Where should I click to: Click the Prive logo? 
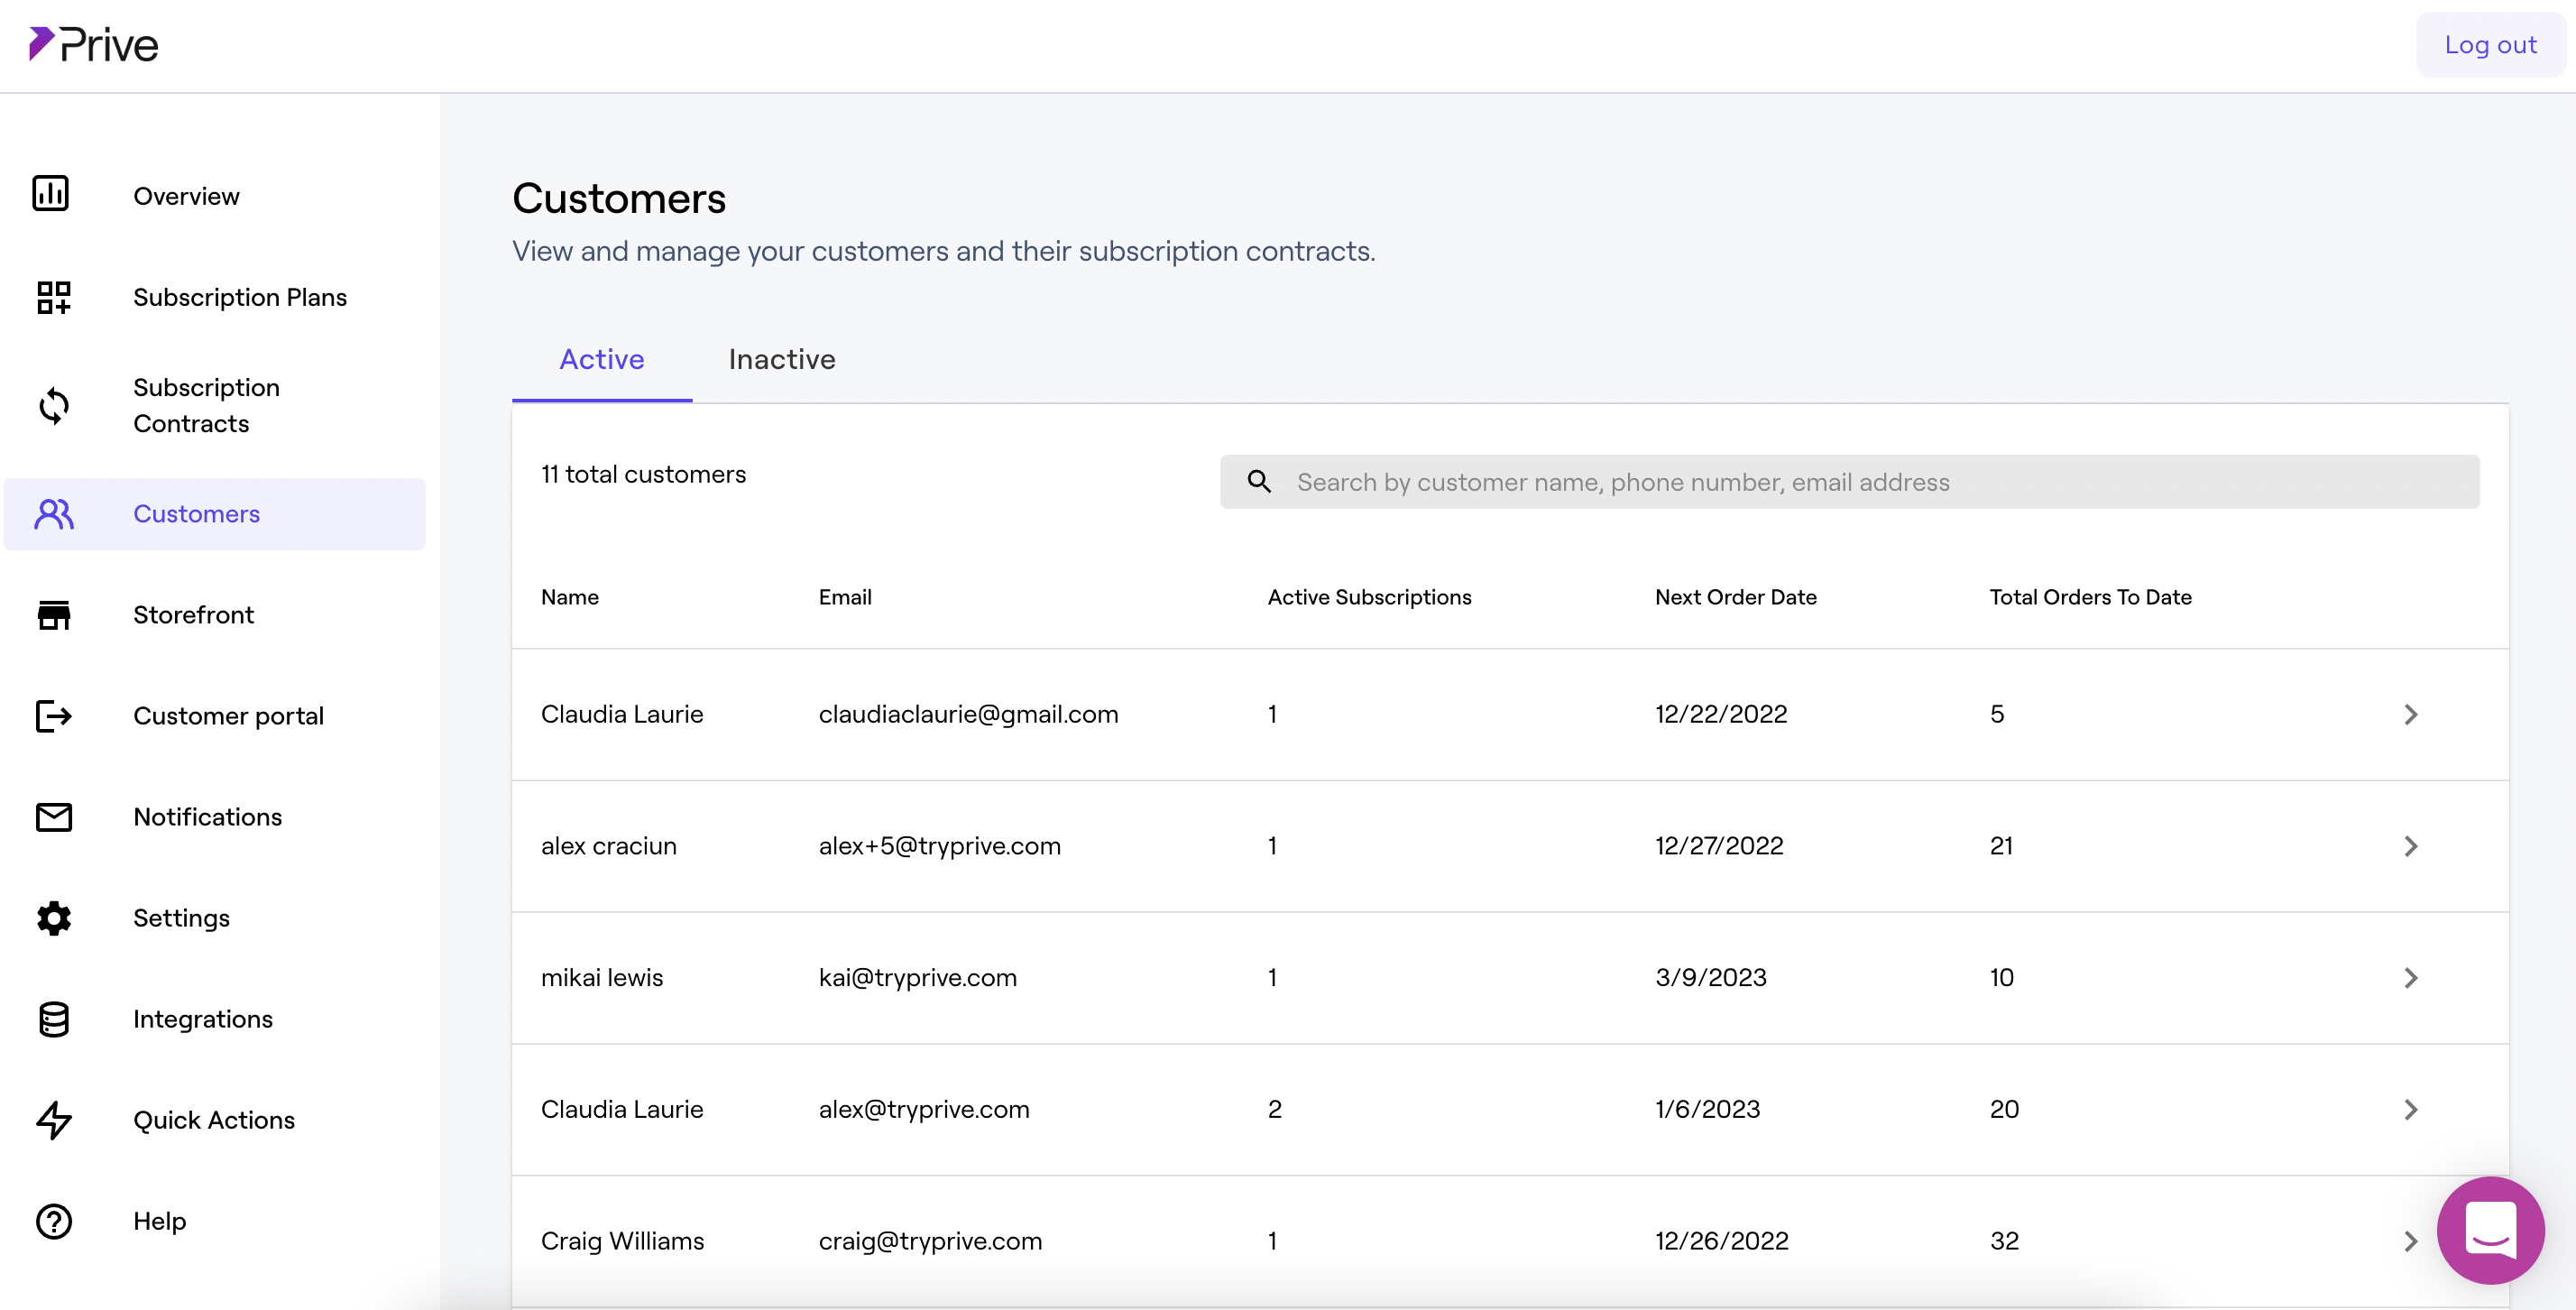point(94,45)
